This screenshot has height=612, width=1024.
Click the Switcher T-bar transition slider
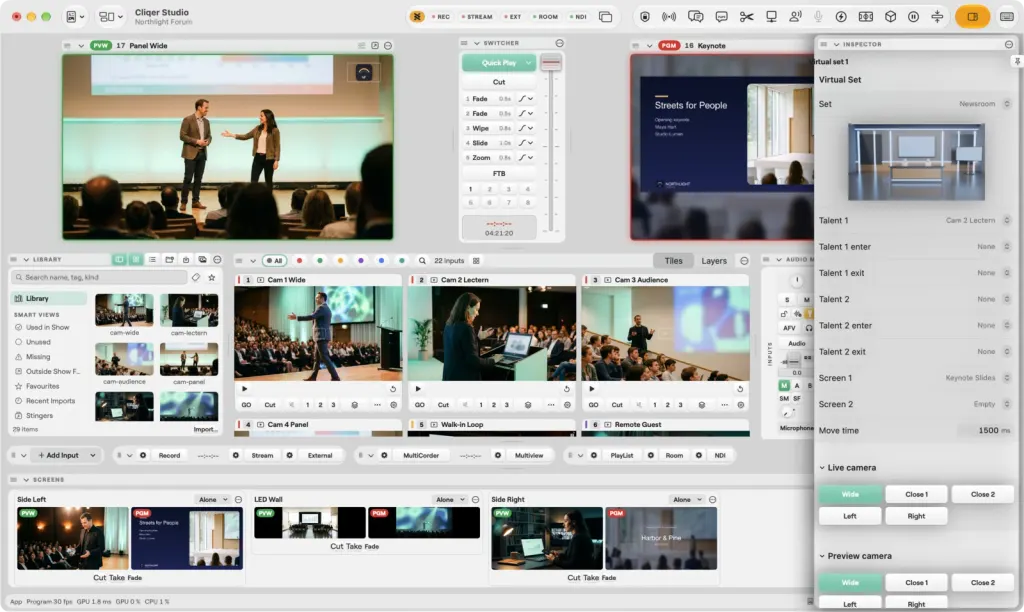click(551, 63)
